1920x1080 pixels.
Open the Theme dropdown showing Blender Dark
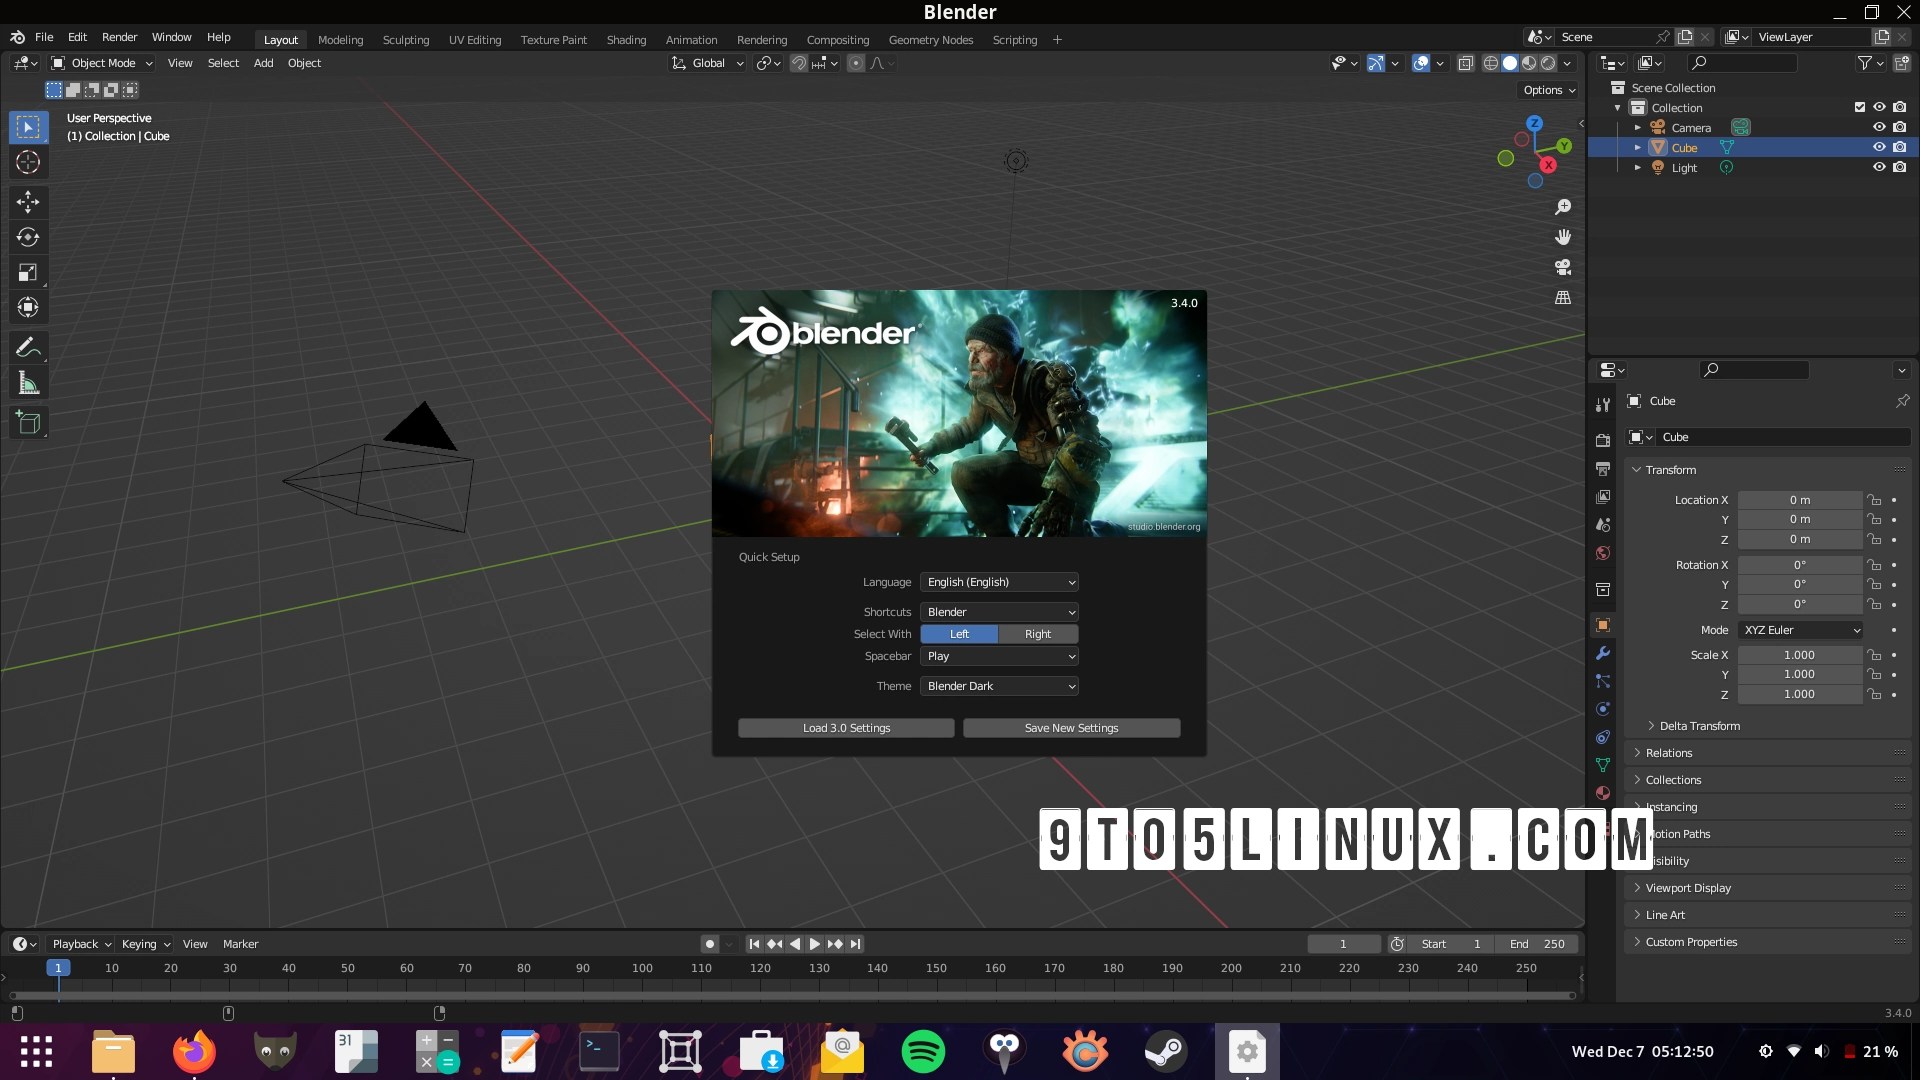click(x=998, y=686)
